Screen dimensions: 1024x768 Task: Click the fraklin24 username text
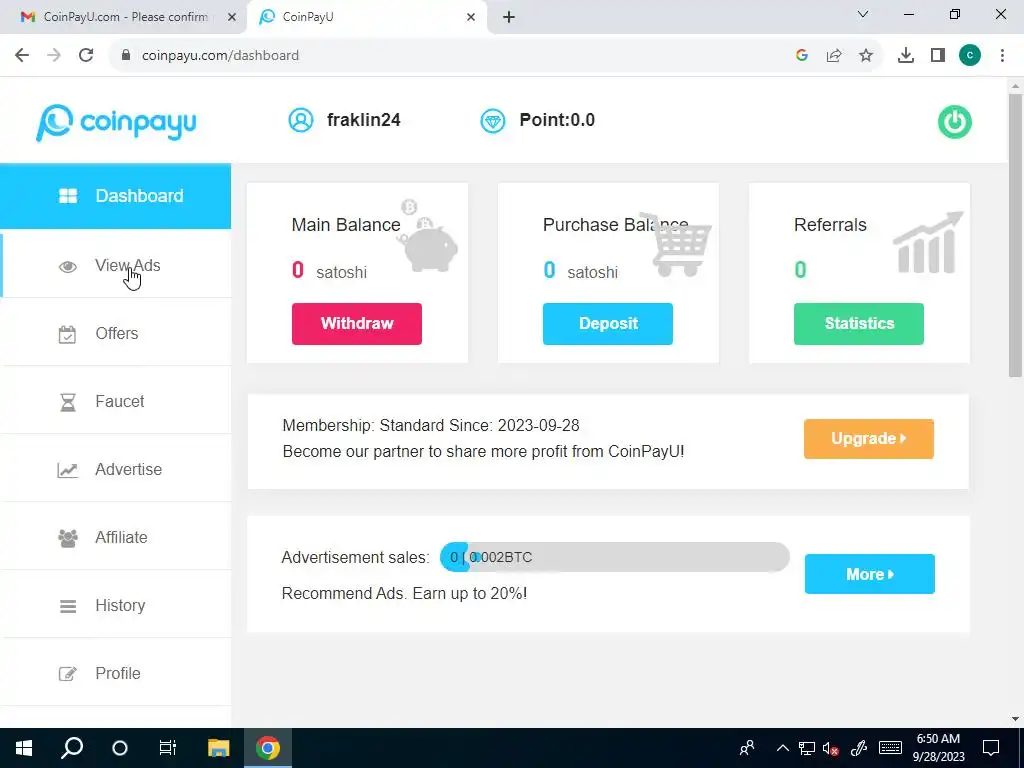[364, 120]
